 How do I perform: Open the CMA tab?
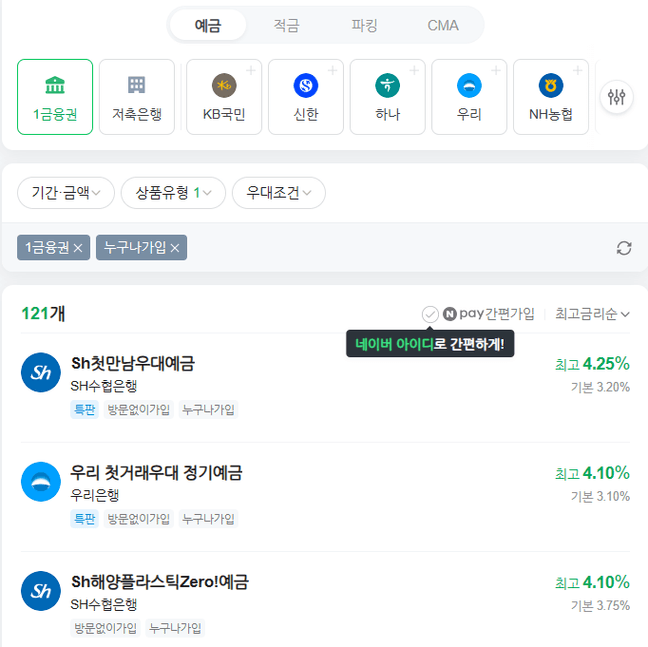tap(443, 25)
